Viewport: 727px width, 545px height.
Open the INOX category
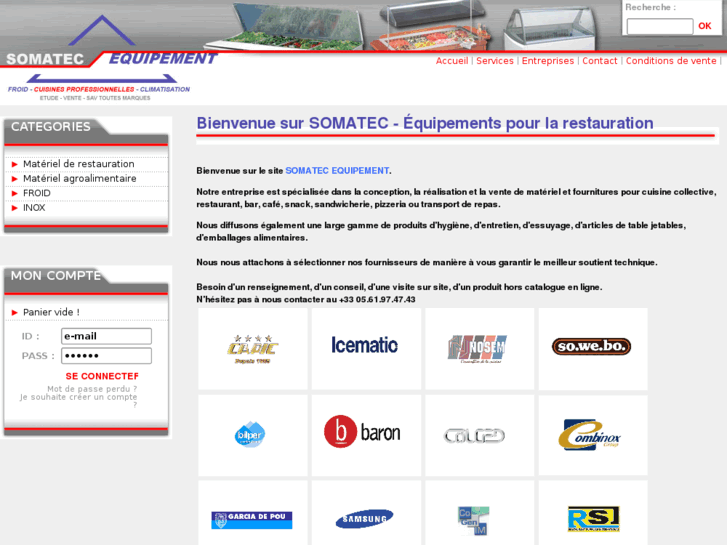coord(34,208)
